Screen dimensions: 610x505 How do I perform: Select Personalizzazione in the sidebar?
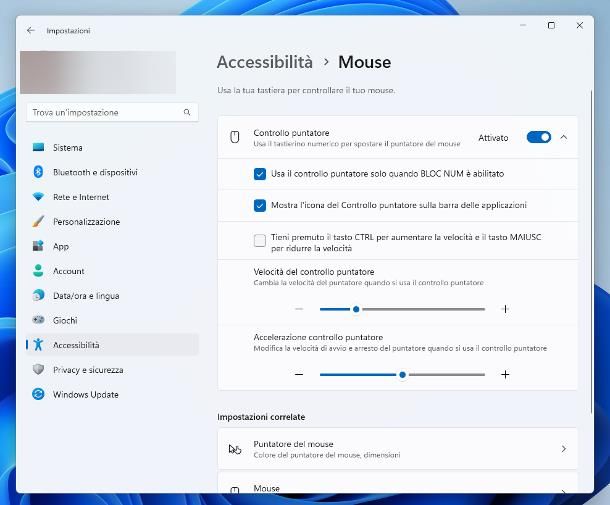[x=112, y=221]
